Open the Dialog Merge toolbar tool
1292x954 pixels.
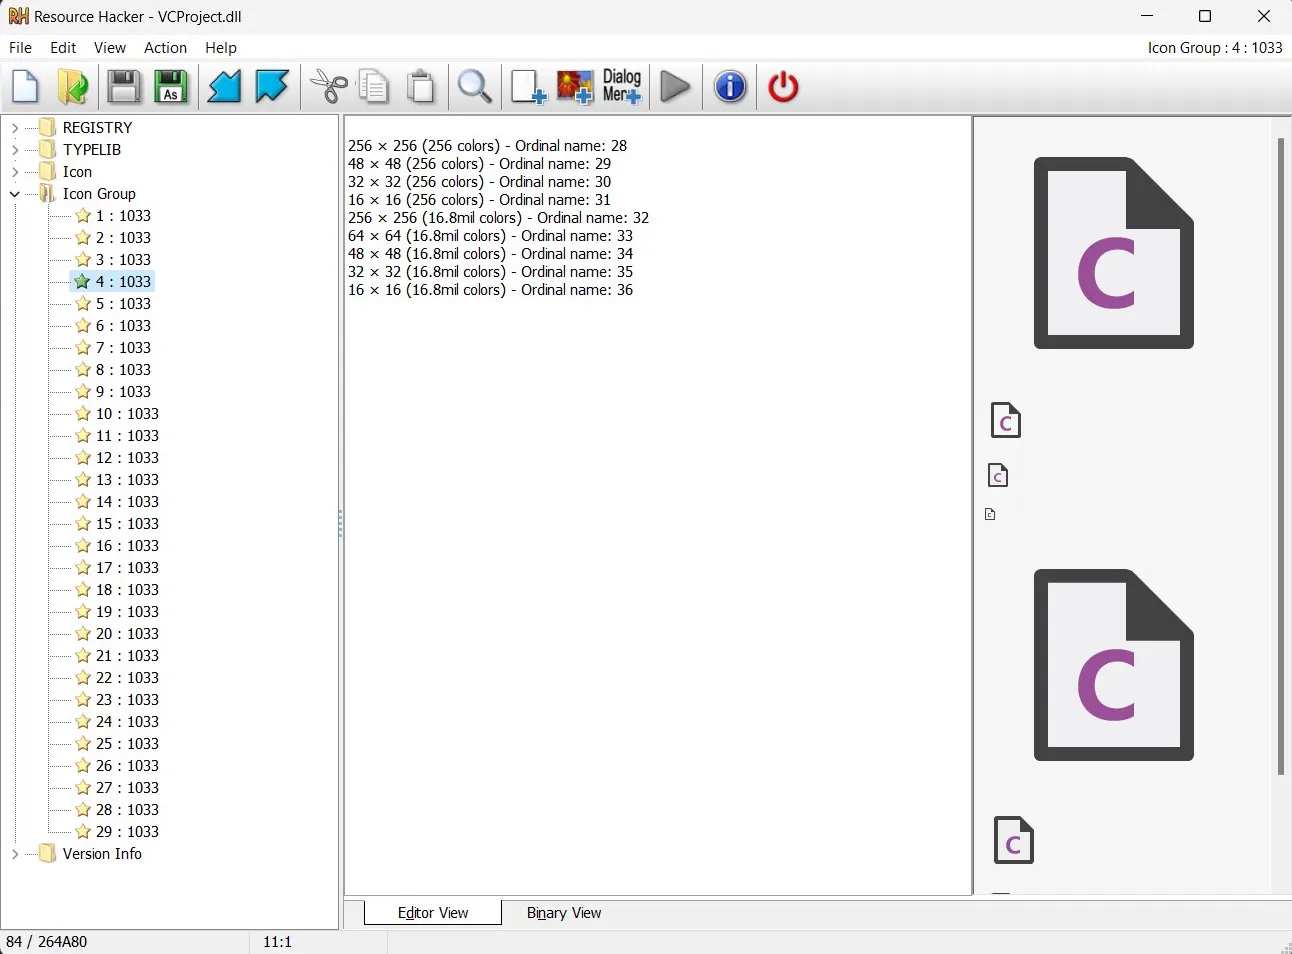coord(621,87)
